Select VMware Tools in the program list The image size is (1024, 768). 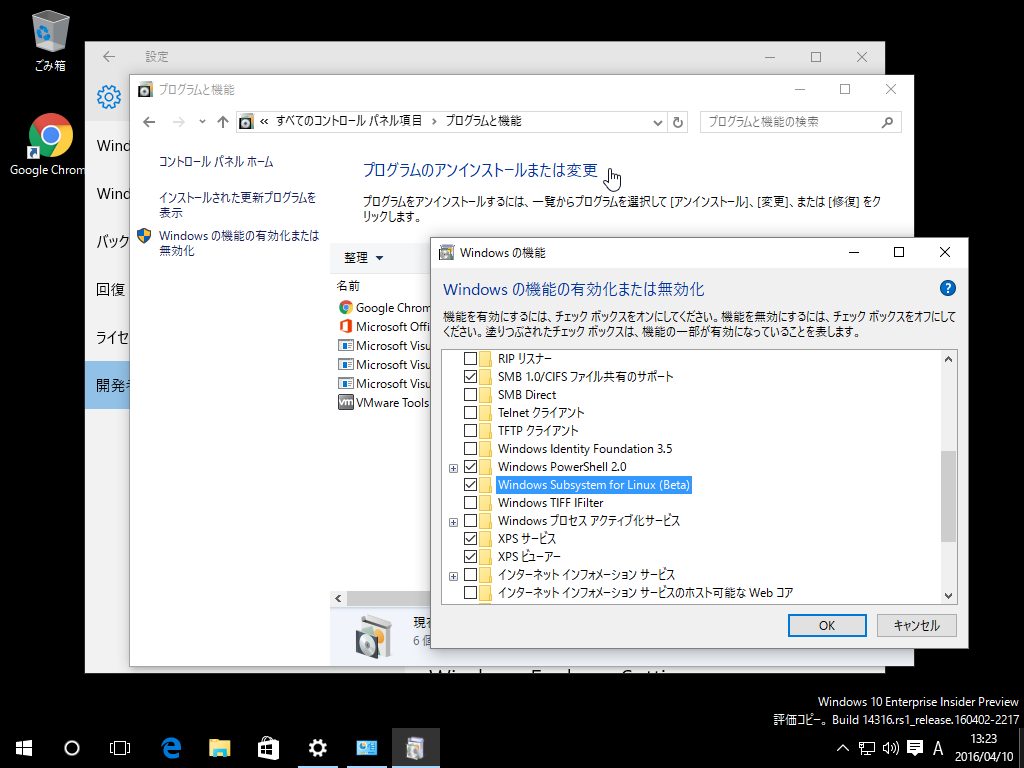point(384,402)
